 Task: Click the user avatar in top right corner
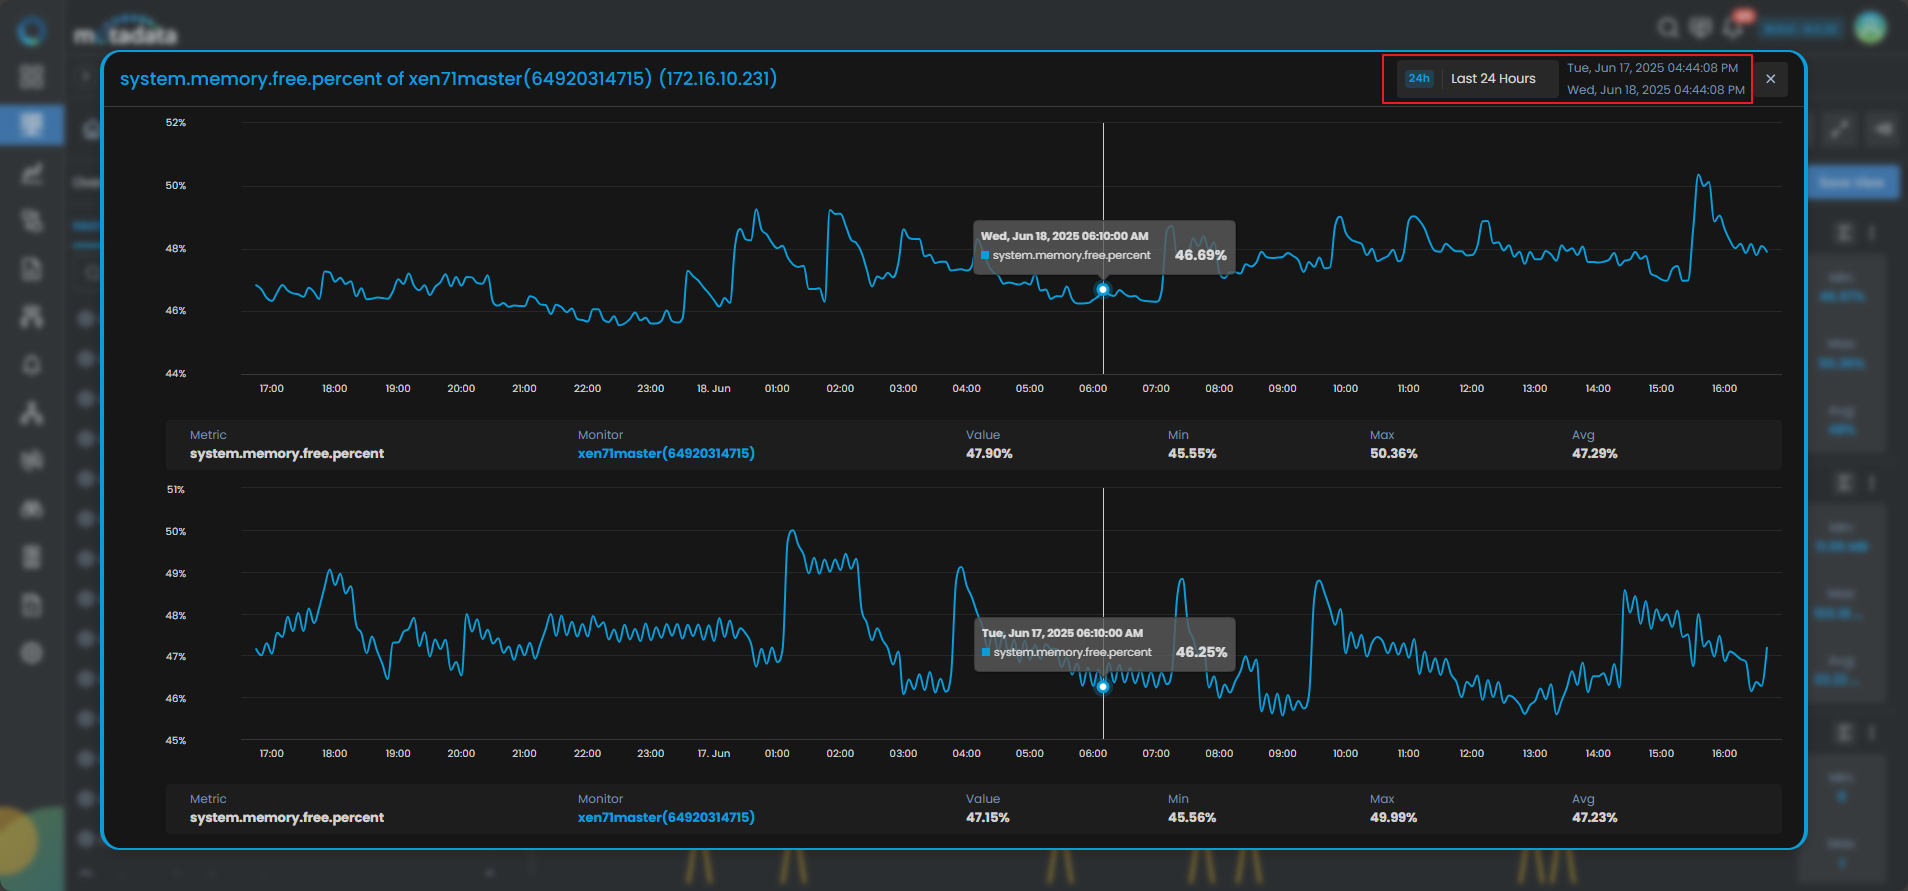pos(1869,28)
